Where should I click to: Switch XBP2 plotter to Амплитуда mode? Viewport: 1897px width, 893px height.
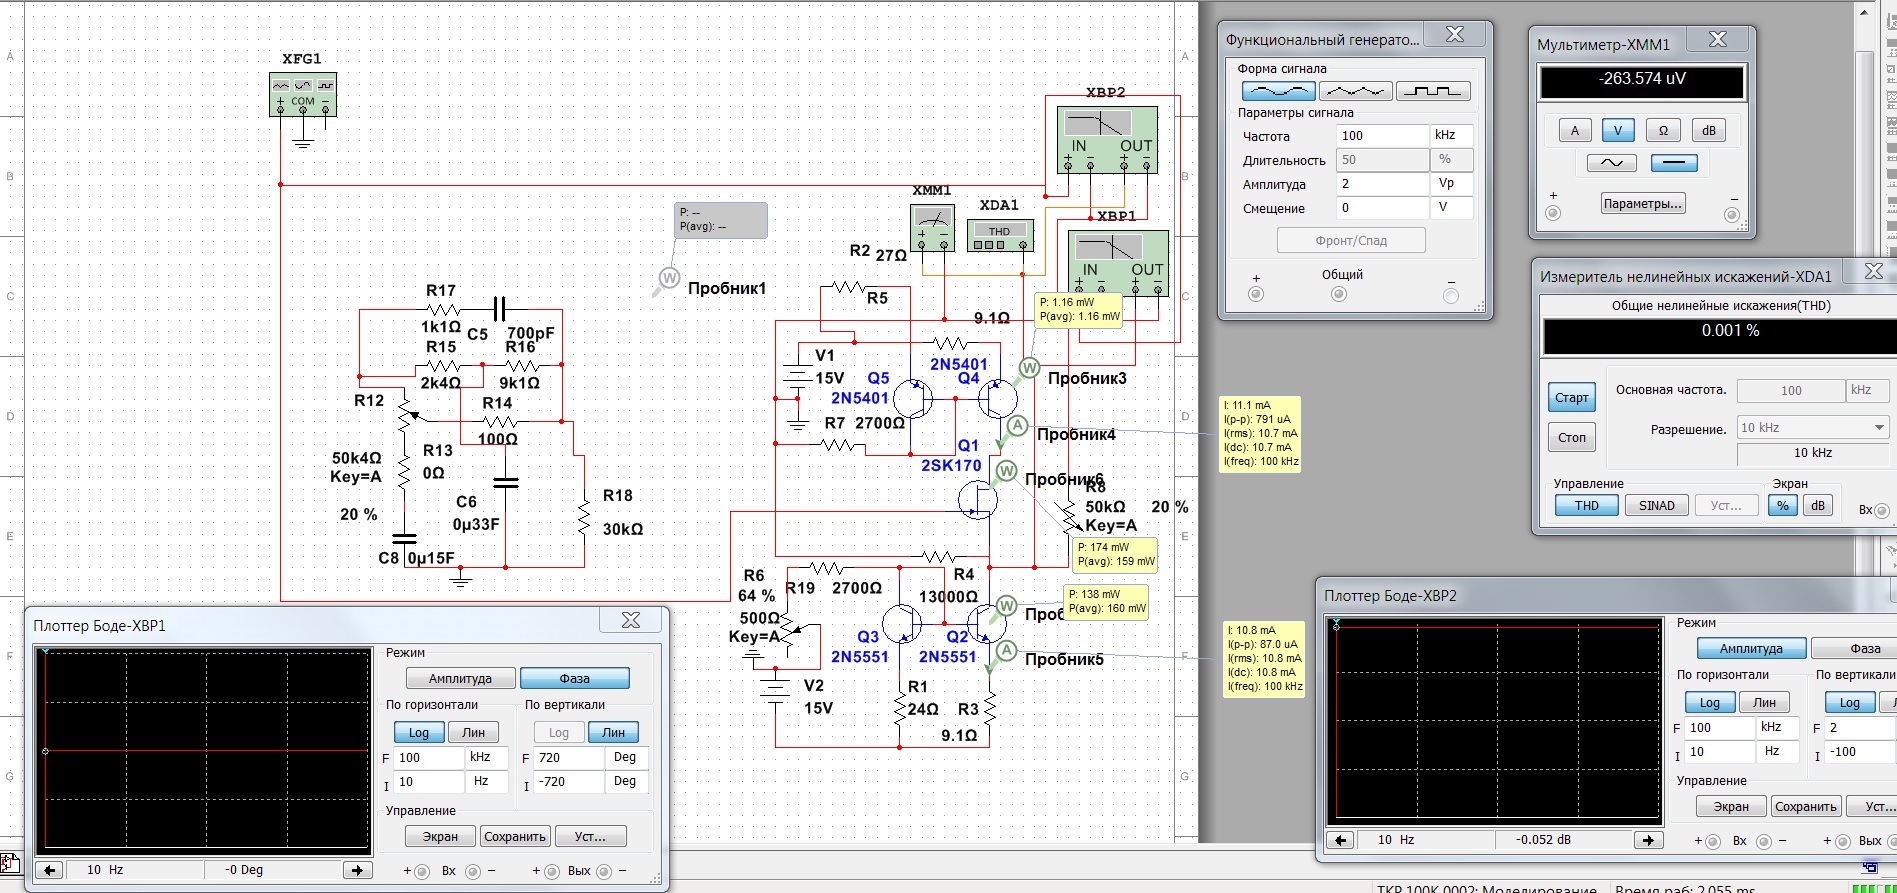tap(1751, 648)
